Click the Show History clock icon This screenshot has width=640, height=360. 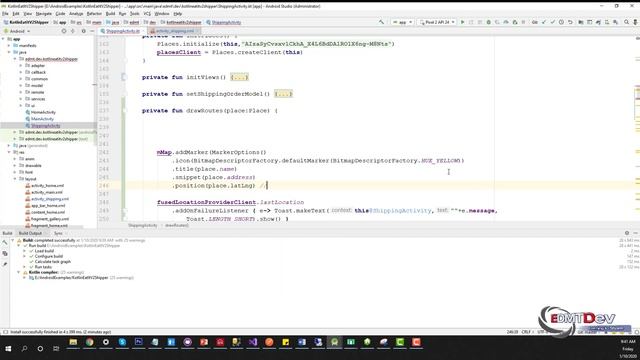point(561,22)
